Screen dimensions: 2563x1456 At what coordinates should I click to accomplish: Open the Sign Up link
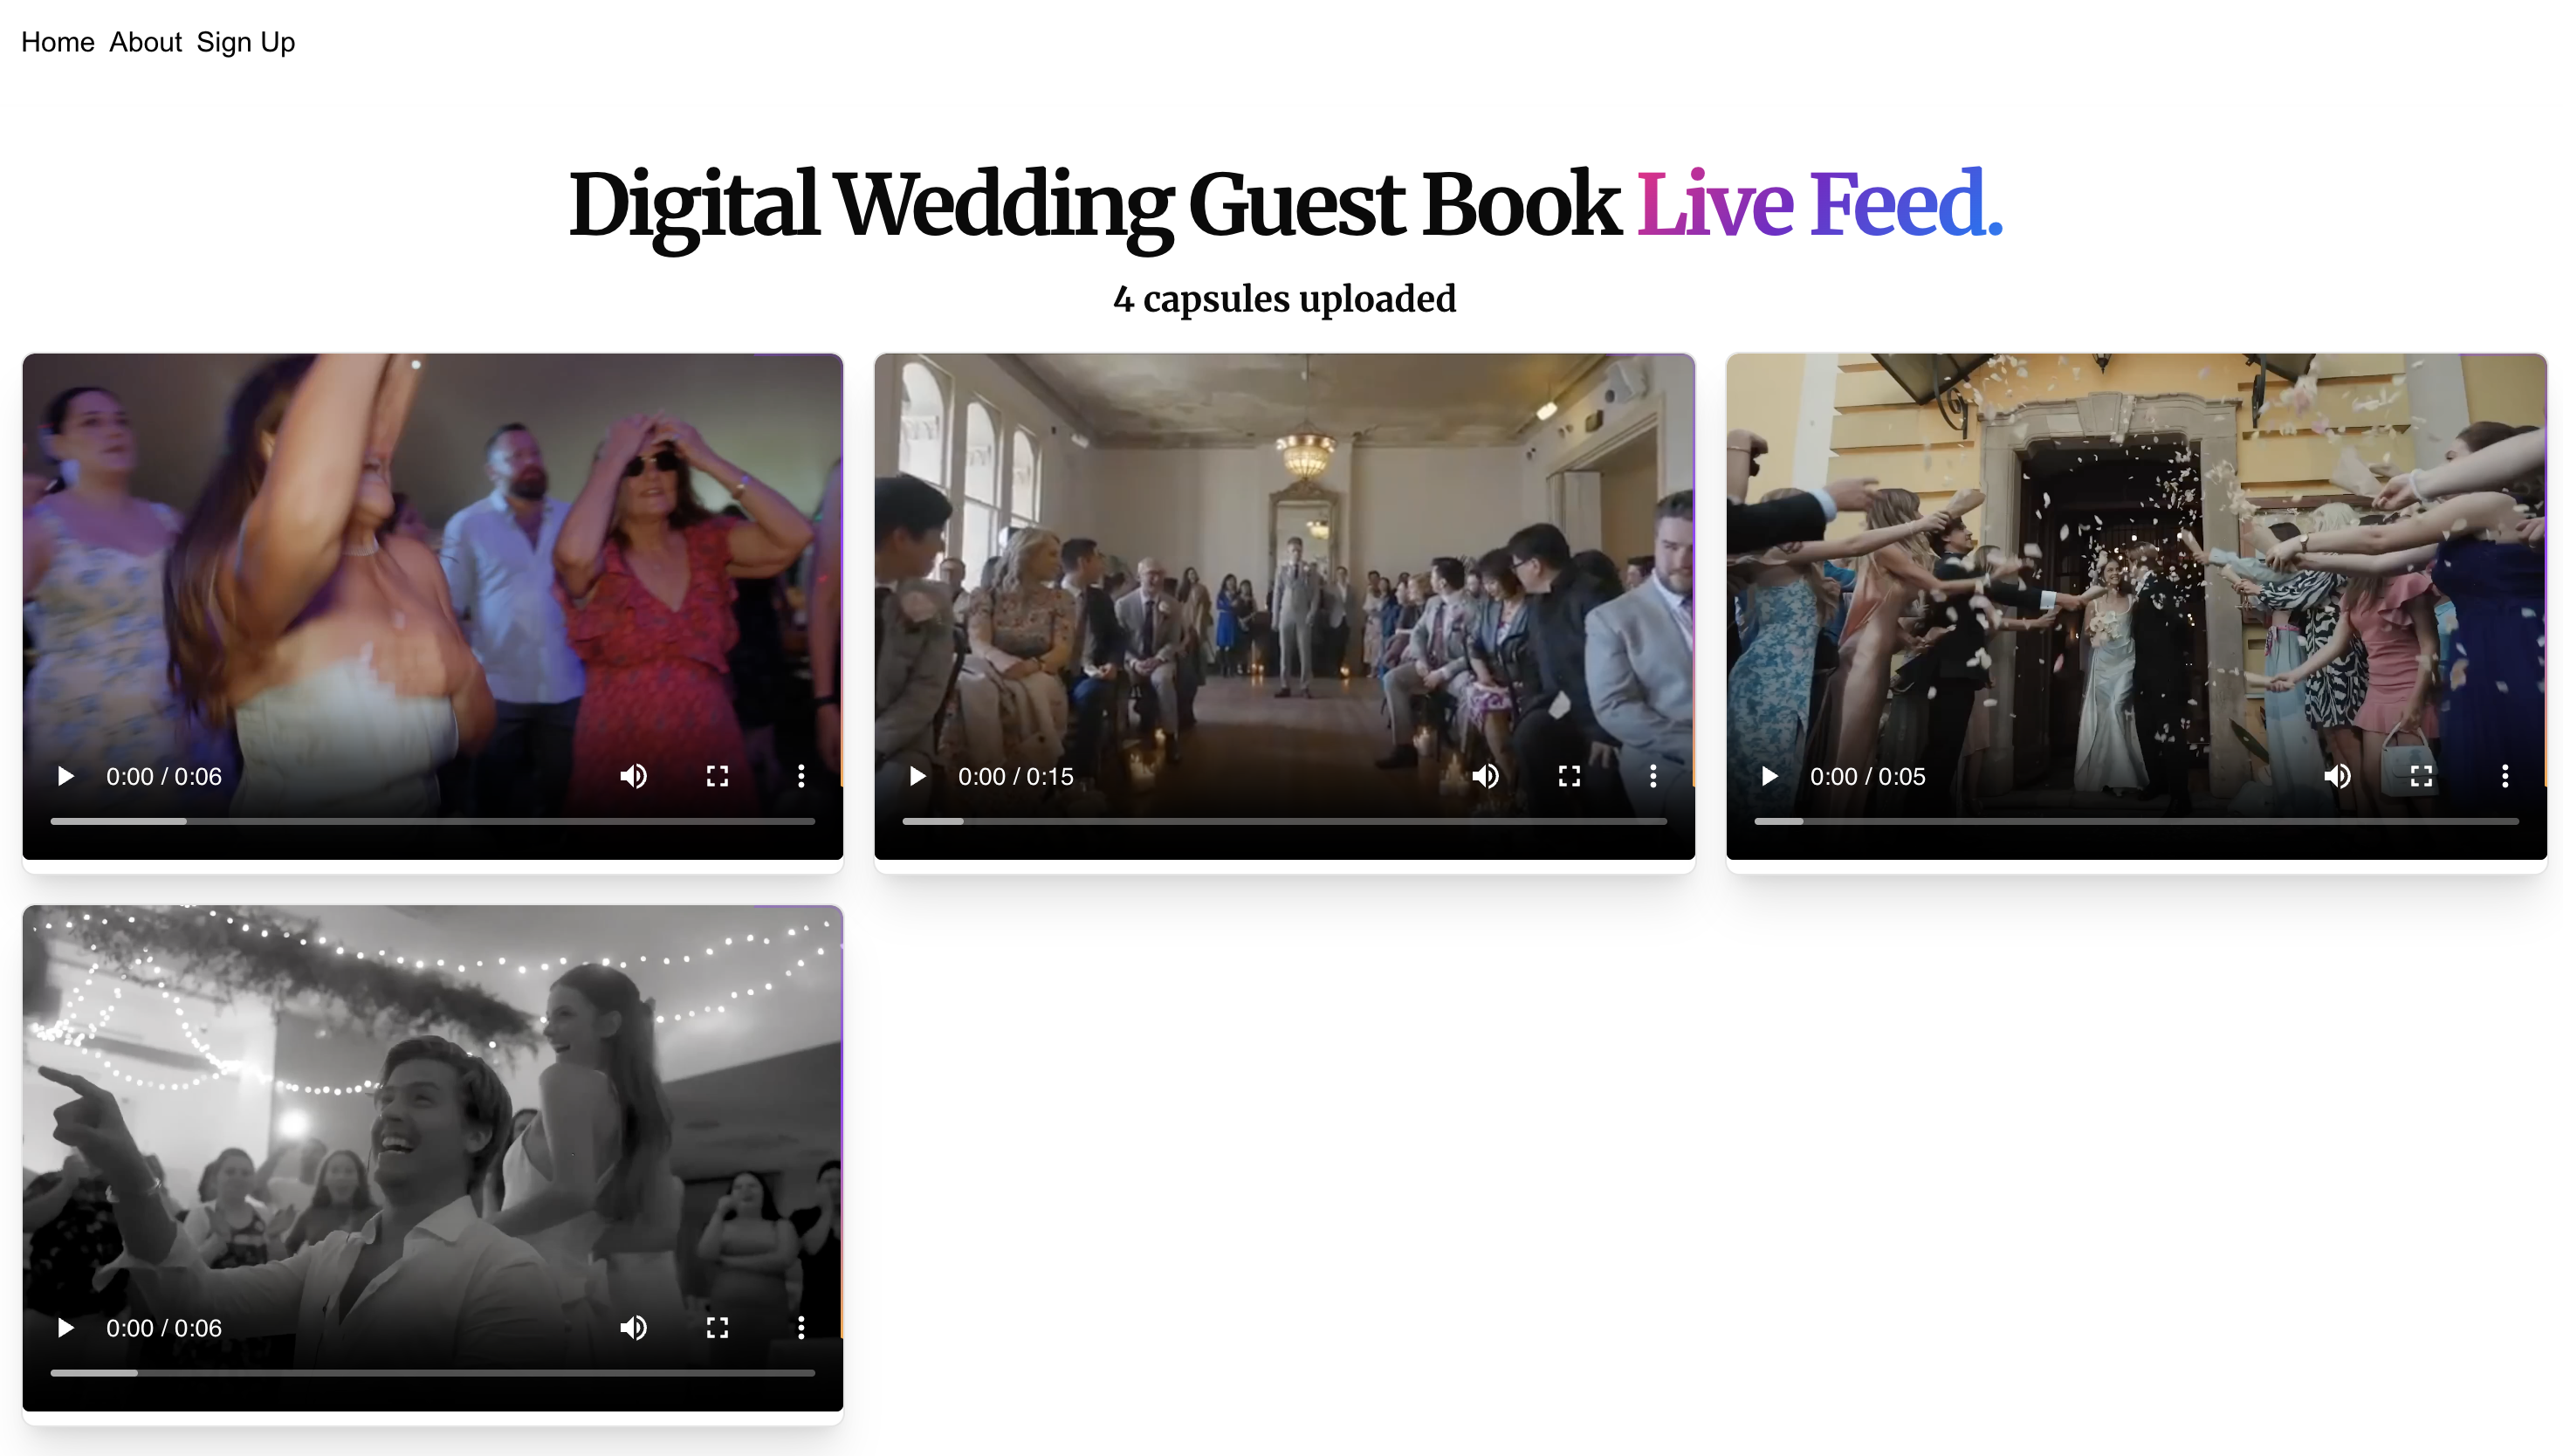[x=246, y=42]
